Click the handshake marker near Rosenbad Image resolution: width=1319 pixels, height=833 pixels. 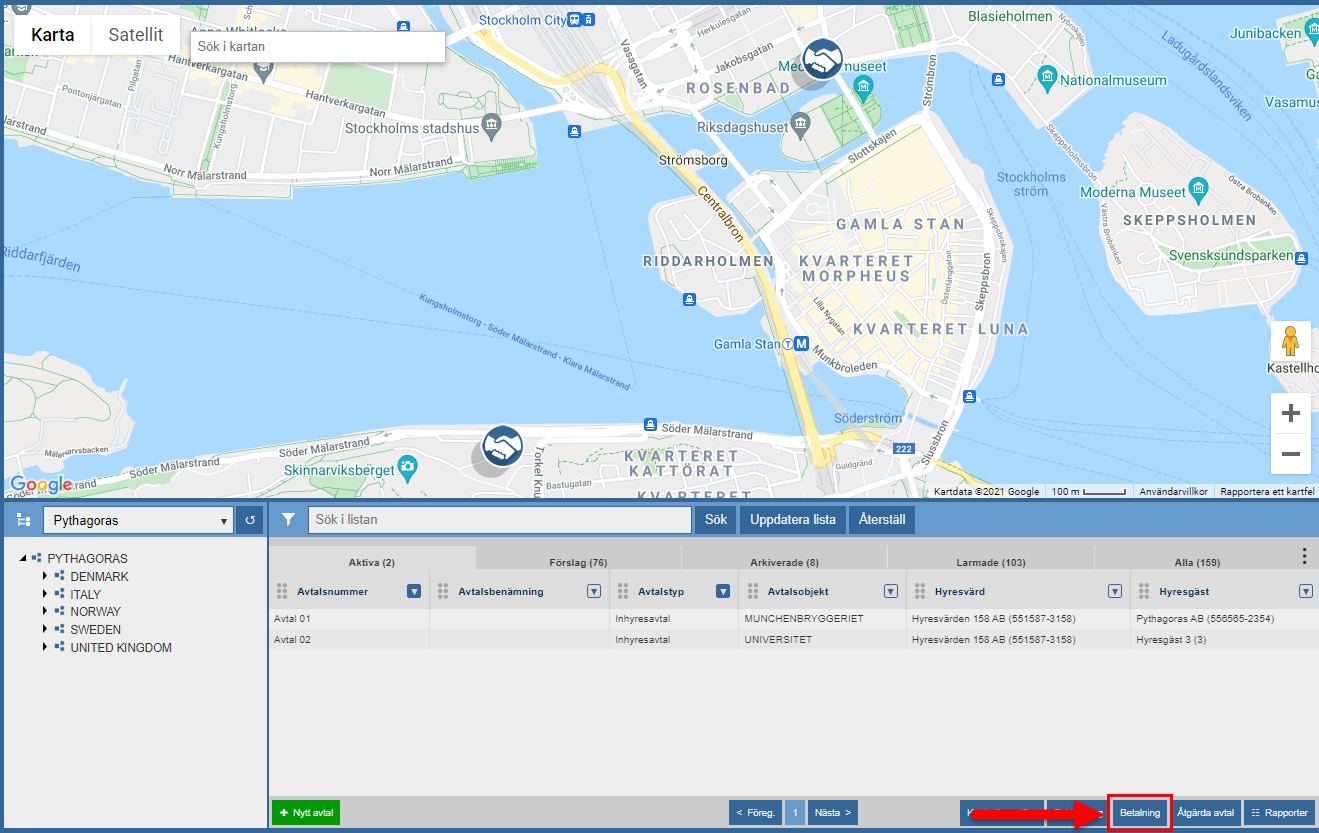[x=823, y=60]
